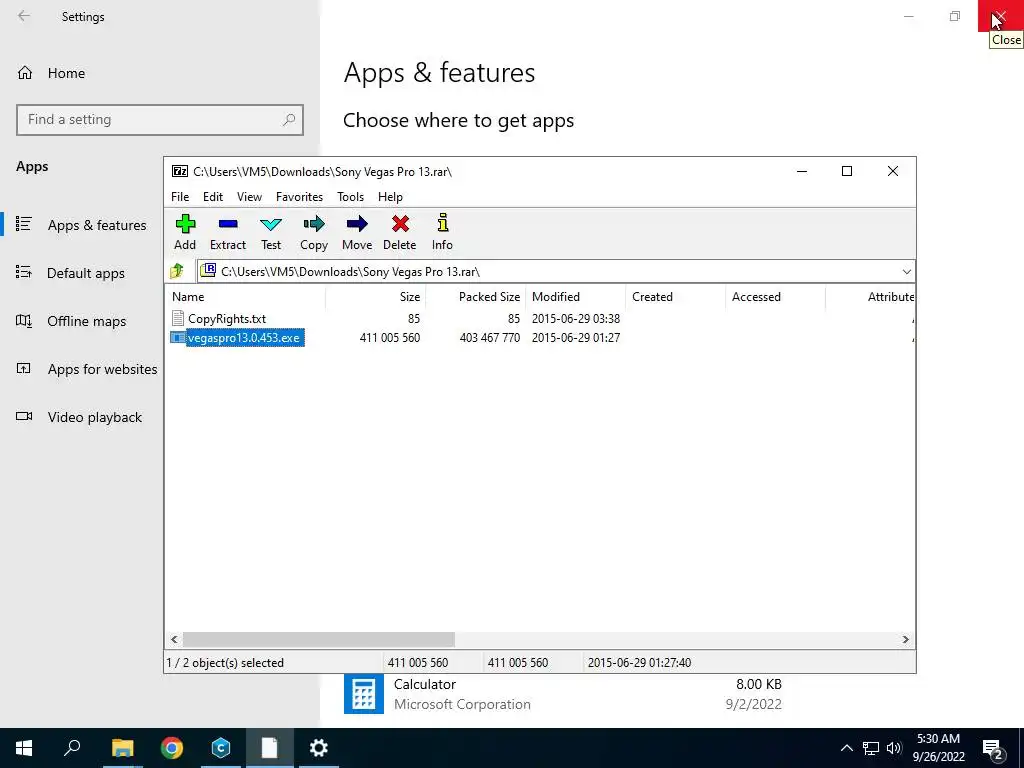1024x768 pixels.
Task: Choose the Move toolbar icon
Action: (x=357, y=224)
